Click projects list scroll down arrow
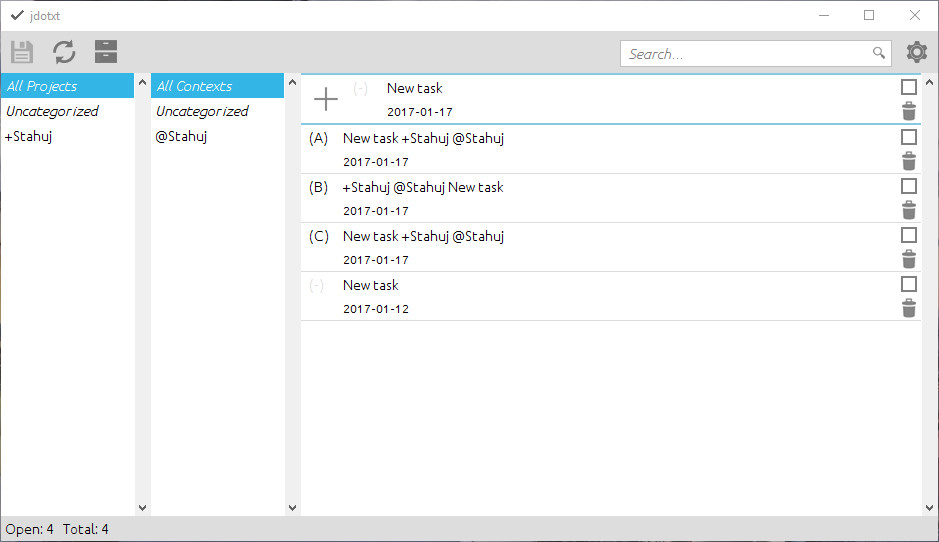Viewport: 939px width, 542px height. click(x=143, y=508)
